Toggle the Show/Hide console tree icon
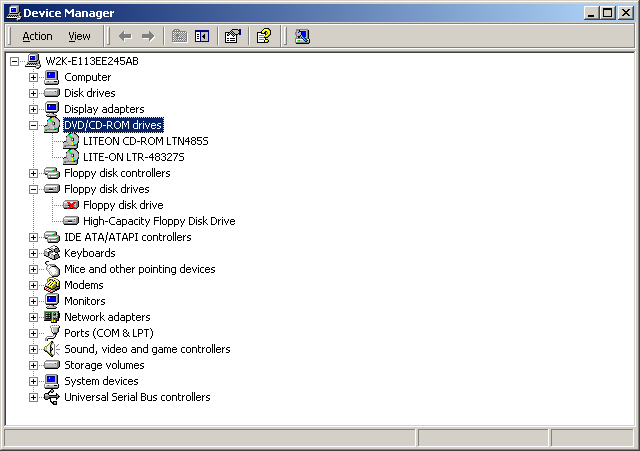Screen dimensions: 640x451 pos(202,36)
